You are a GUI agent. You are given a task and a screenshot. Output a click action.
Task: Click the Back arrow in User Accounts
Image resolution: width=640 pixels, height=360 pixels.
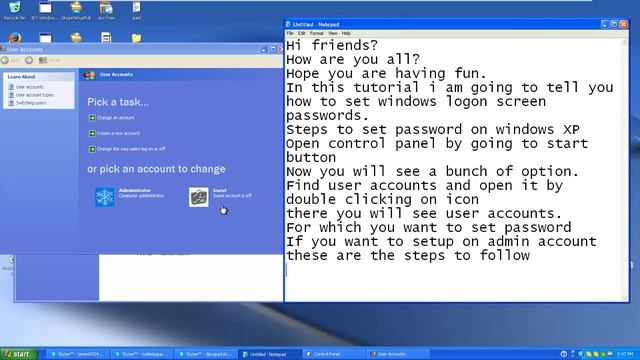(5, 60)
